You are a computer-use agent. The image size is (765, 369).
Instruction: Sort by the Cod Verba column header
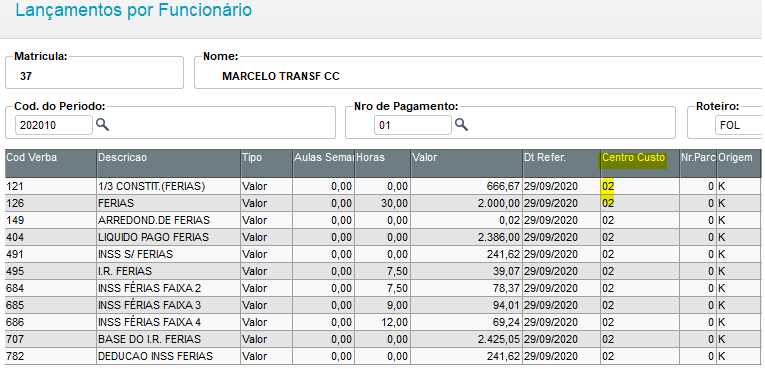[x=51, y=164]
